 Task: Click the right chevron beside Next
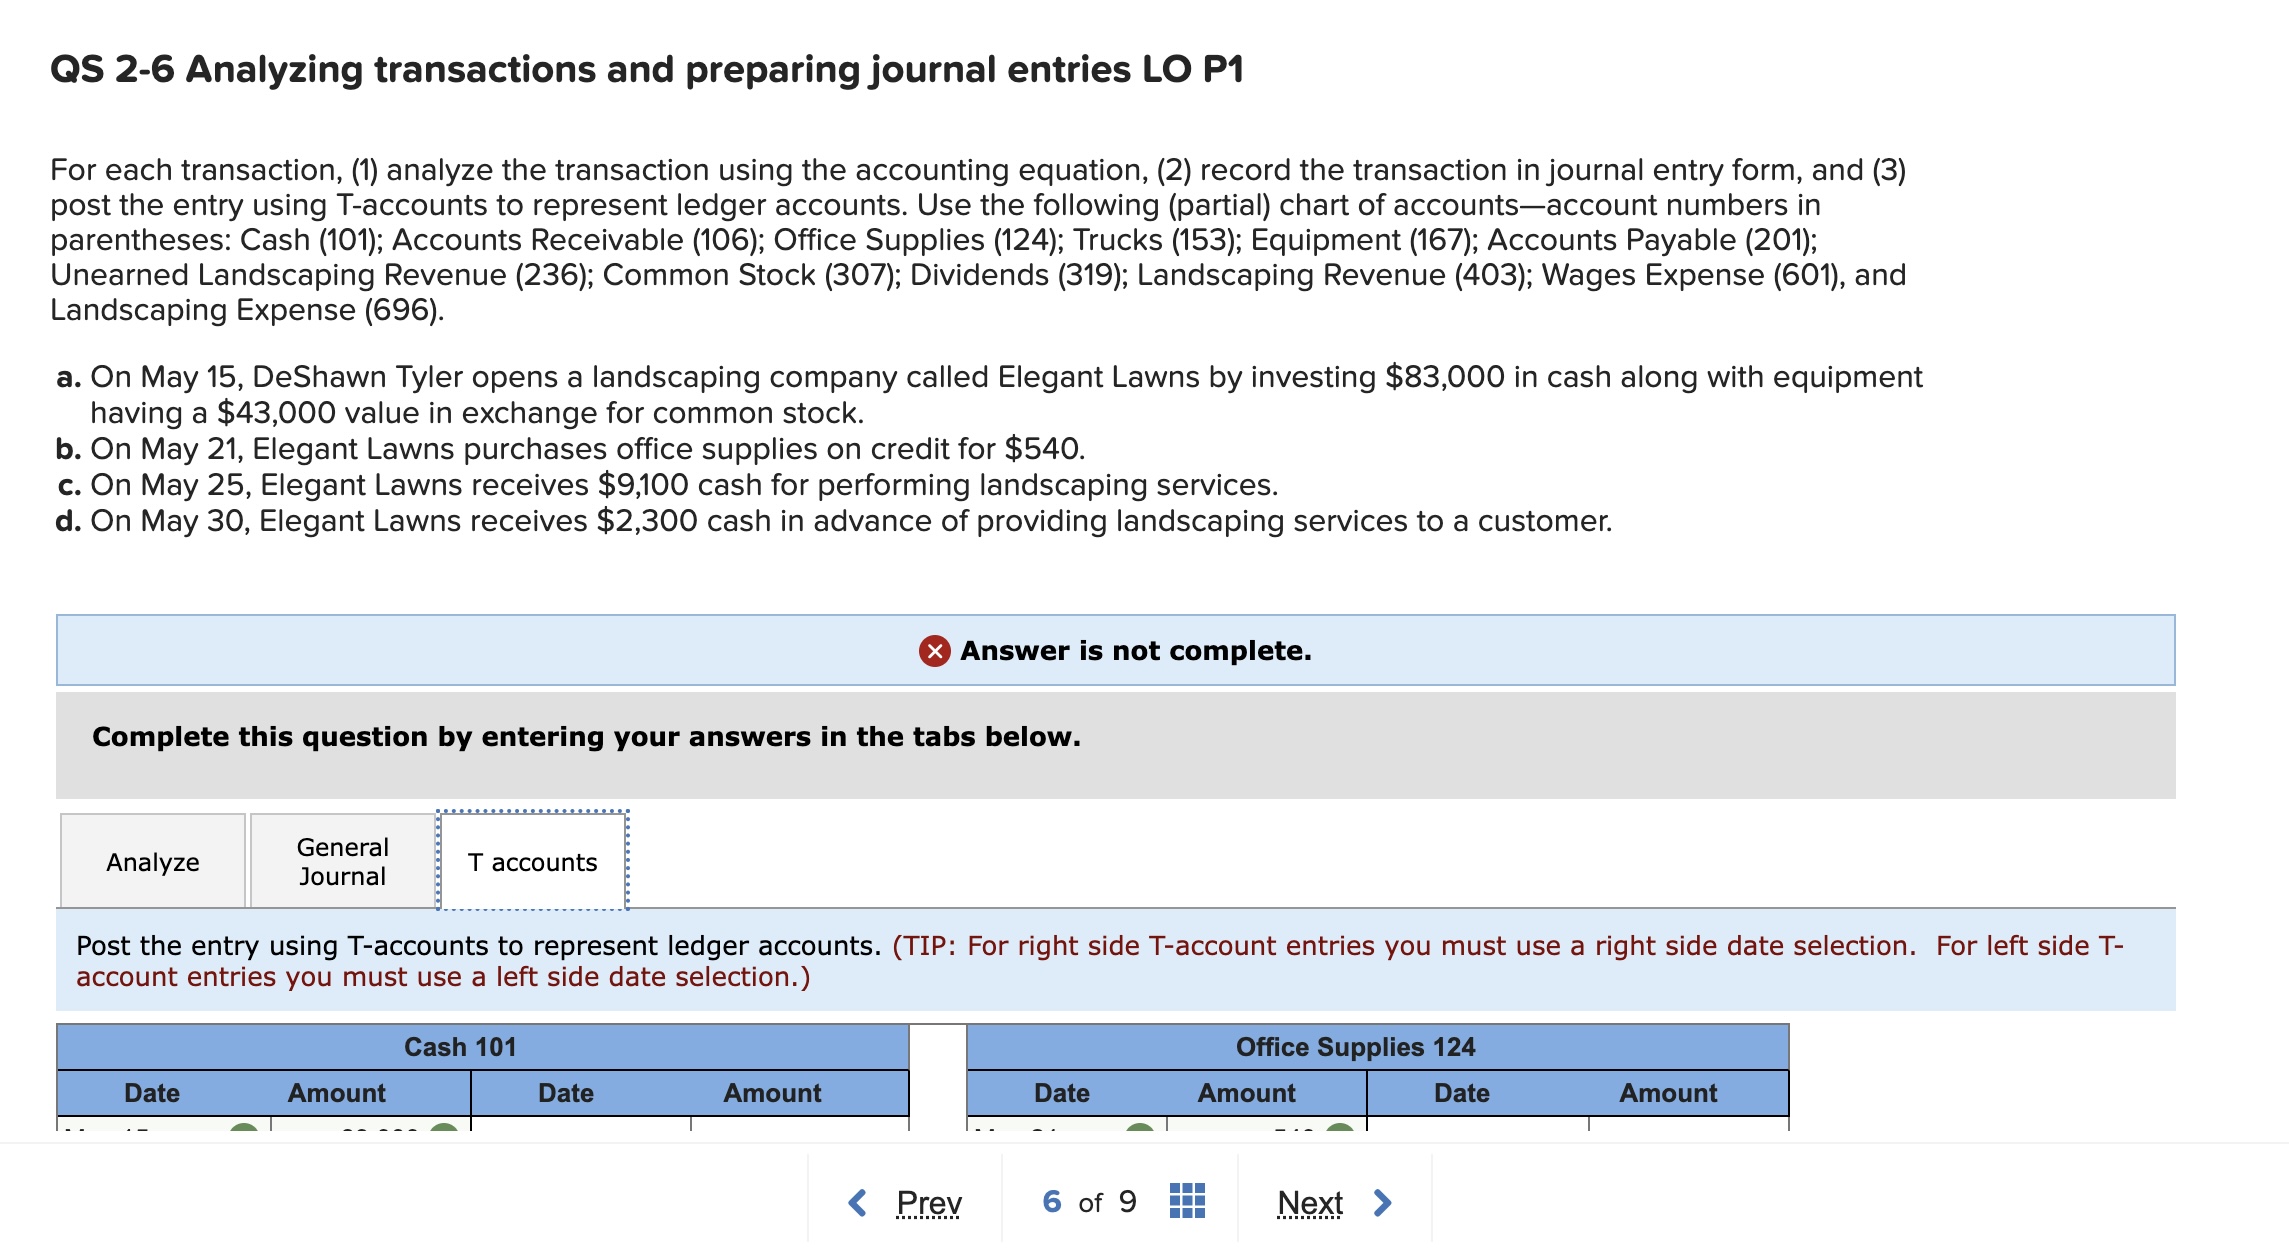tap(1383, 1202)
